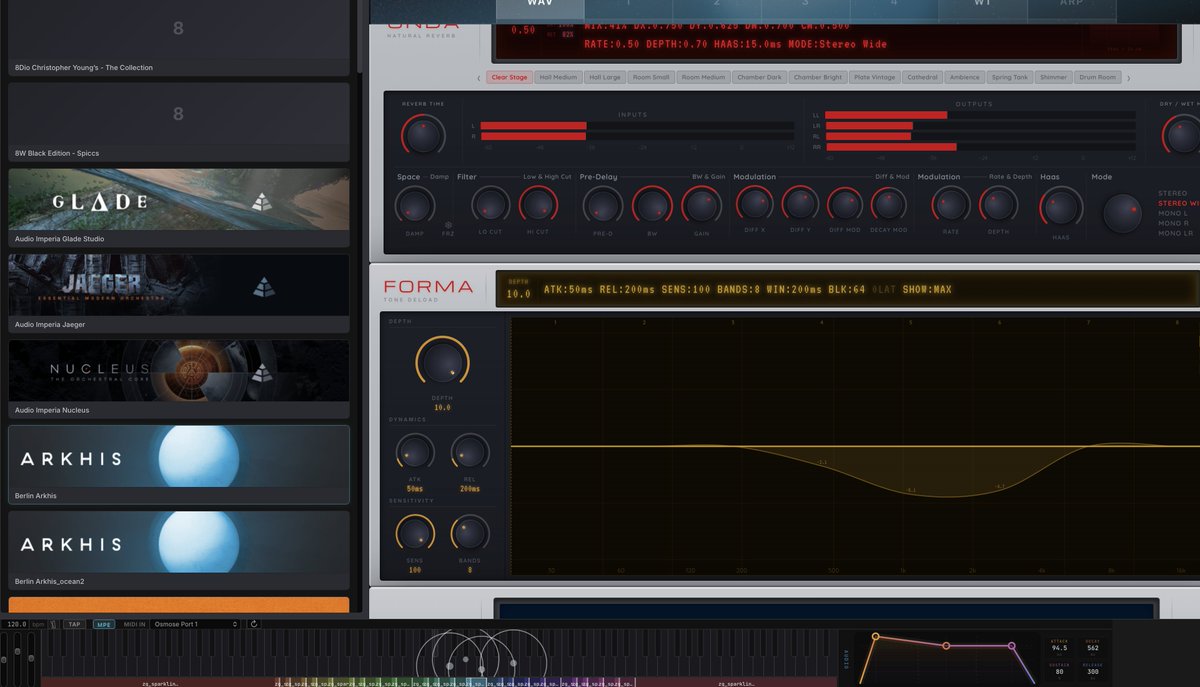Open 8Dio Christopher Young's Collection library
This screenshot has width=1200, height=687.
tap(179, 37)
